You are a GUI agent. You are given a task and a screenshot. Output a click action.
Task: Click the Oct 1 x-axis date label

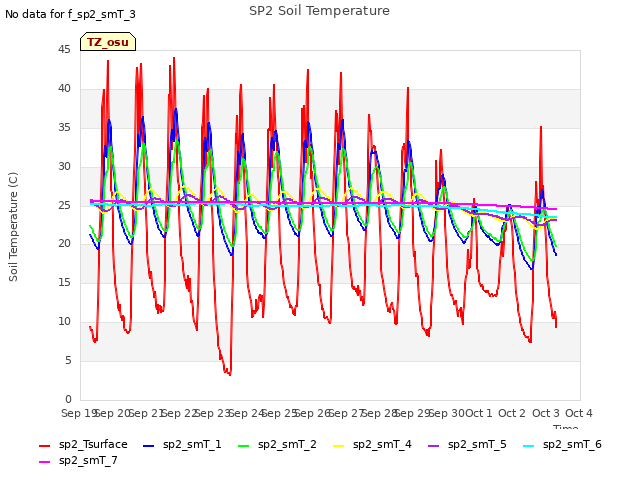pyautogui.click(x=479, y=413)
